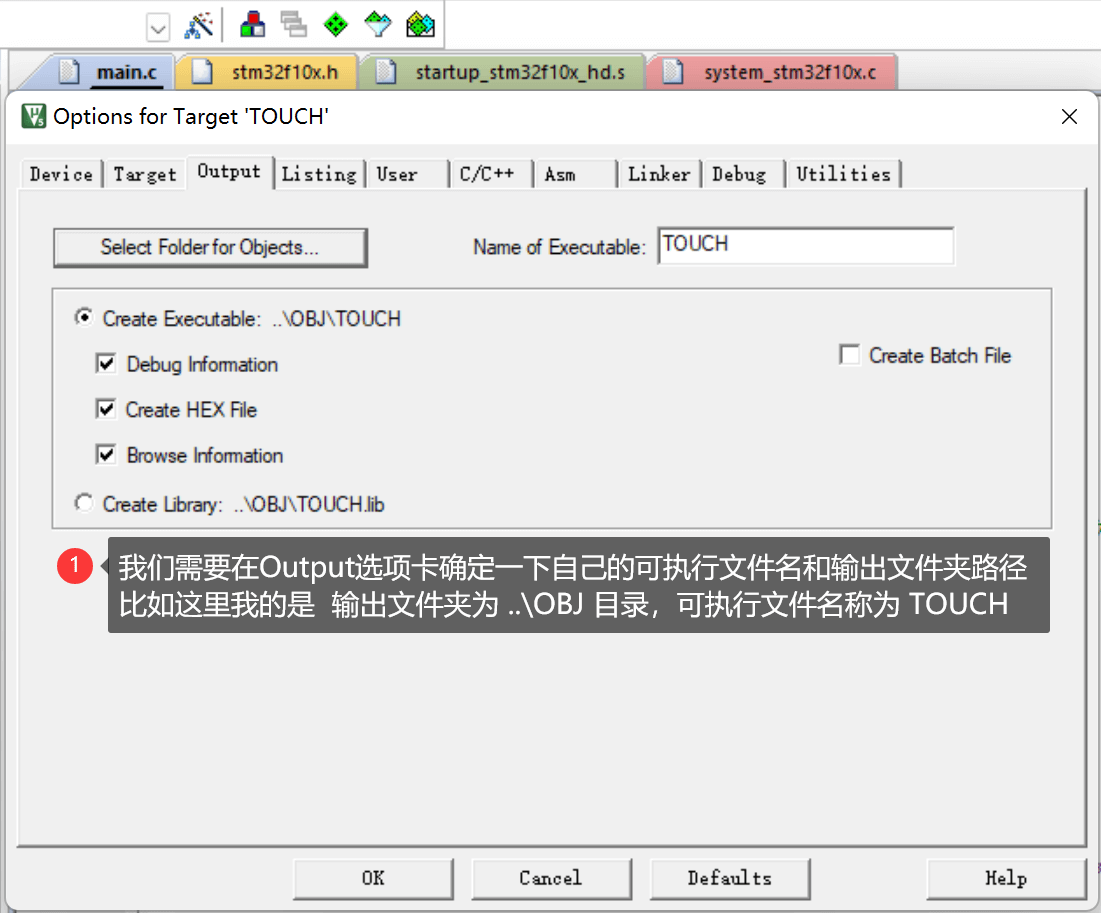Click Select Folder for Objects button
Screen dimensions: 1101x913
coord(210,248)
